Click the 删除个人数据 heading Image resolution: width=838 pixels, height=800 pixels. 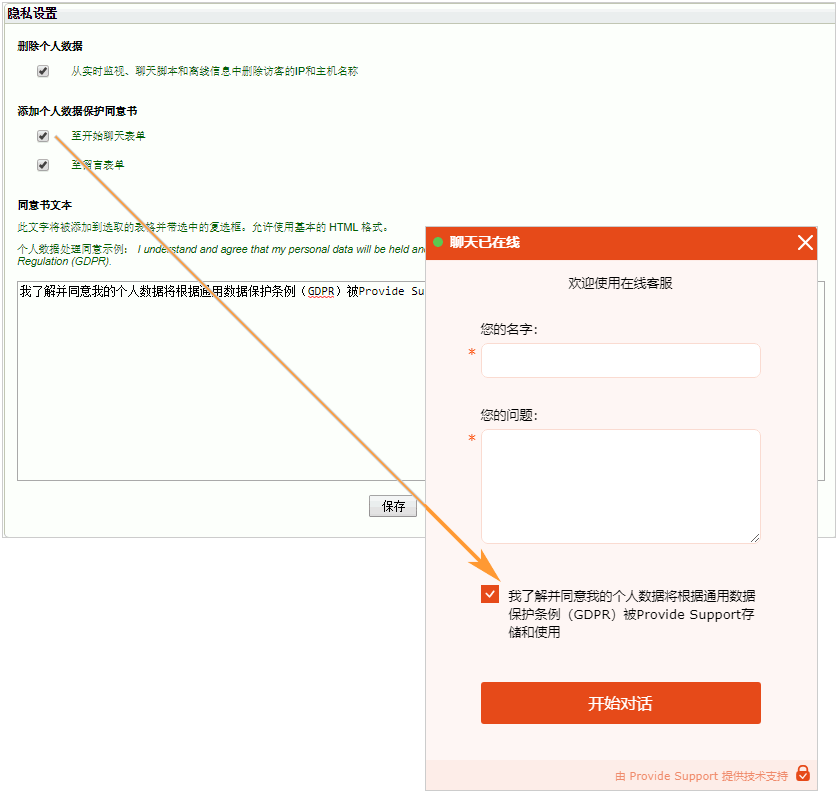(50, 46)
